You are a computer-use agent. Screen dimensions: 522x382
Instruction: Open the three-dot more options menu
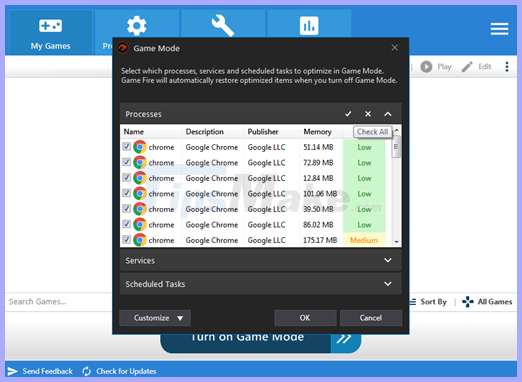(507, 67)
